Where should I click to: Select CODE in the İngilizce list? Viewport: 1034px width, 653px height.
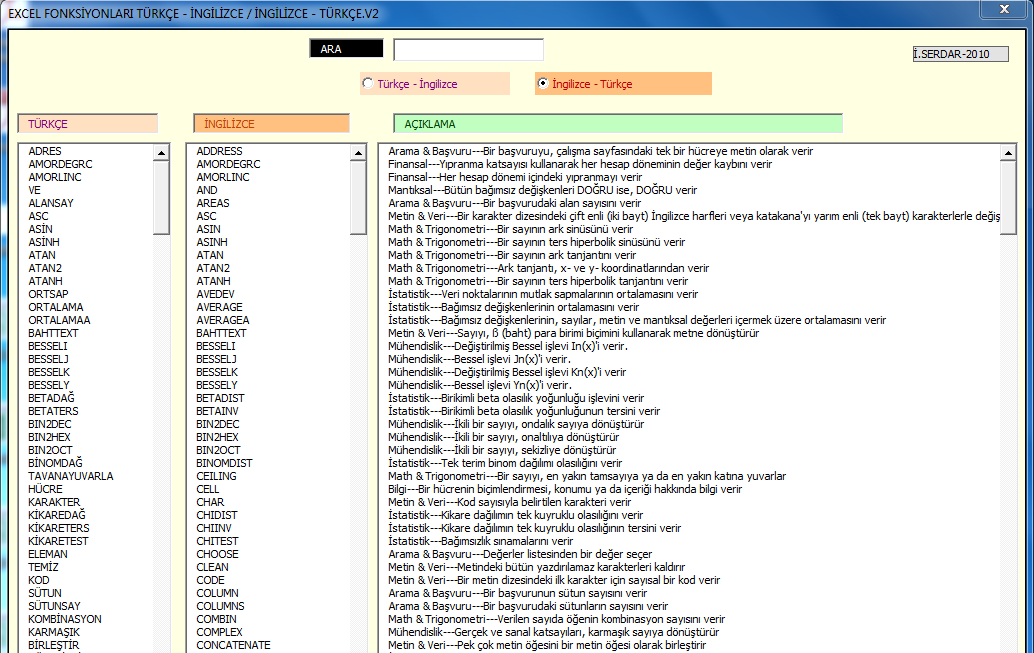click(210, 580)
